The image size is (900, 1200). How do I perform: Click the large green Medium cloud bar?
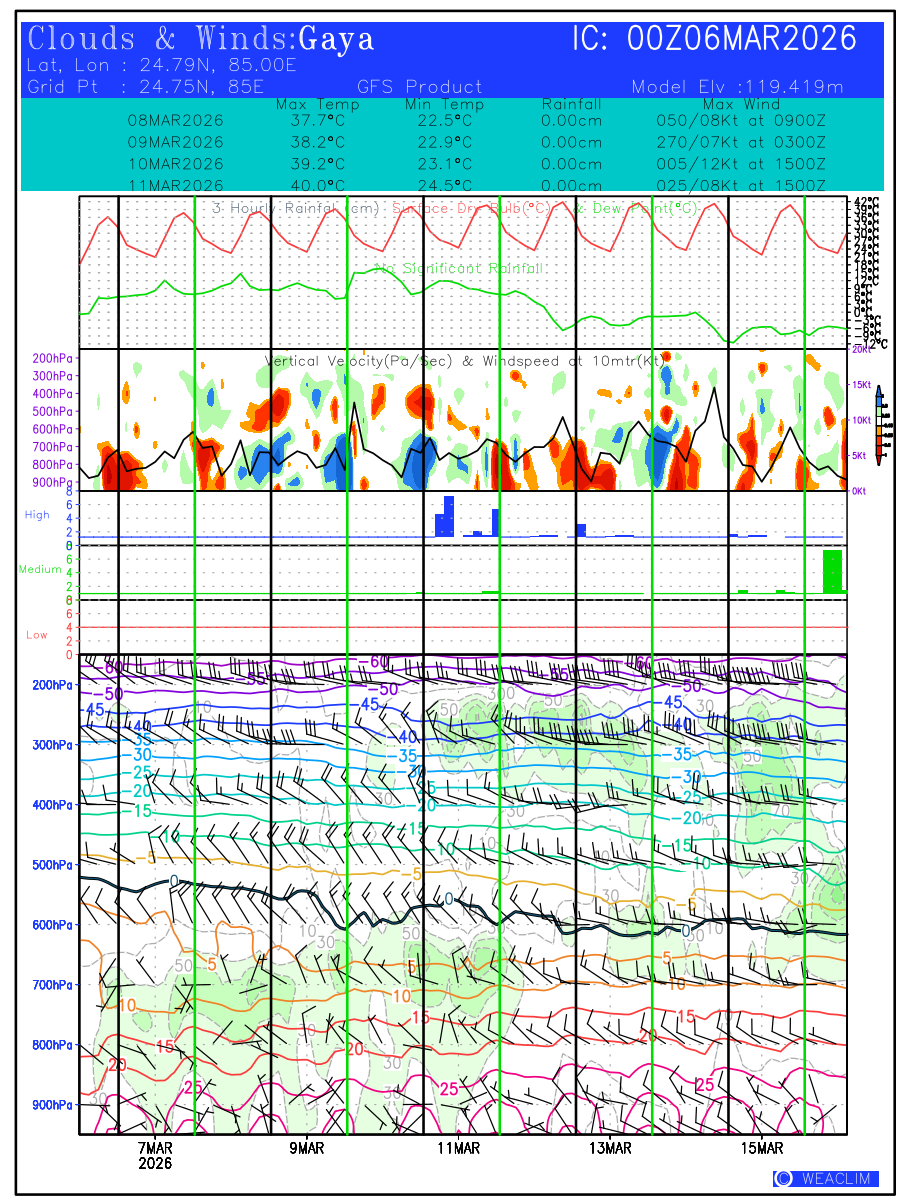click(x=832, y=571)
